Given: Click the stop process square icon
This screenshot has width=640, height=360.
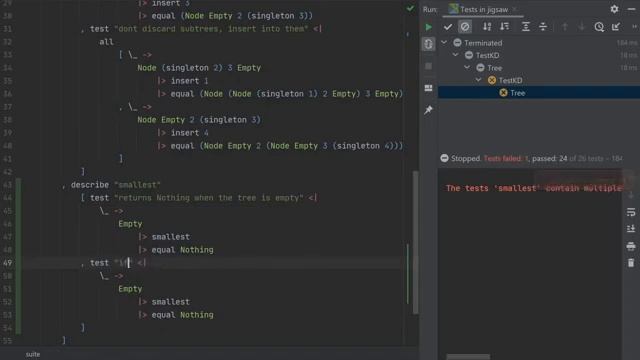Looking at the screenshot, I should [x=428, y=66].
